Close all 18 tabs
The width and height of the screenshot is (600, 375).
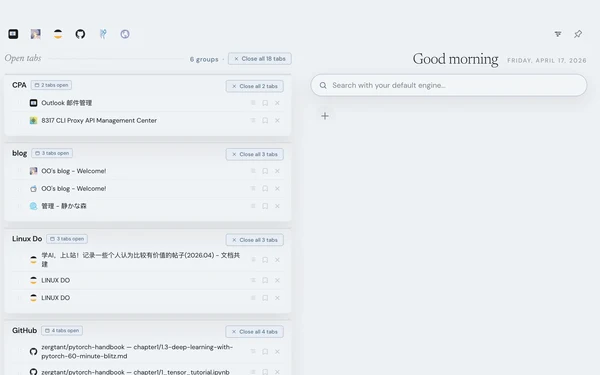tap(260, 59)
